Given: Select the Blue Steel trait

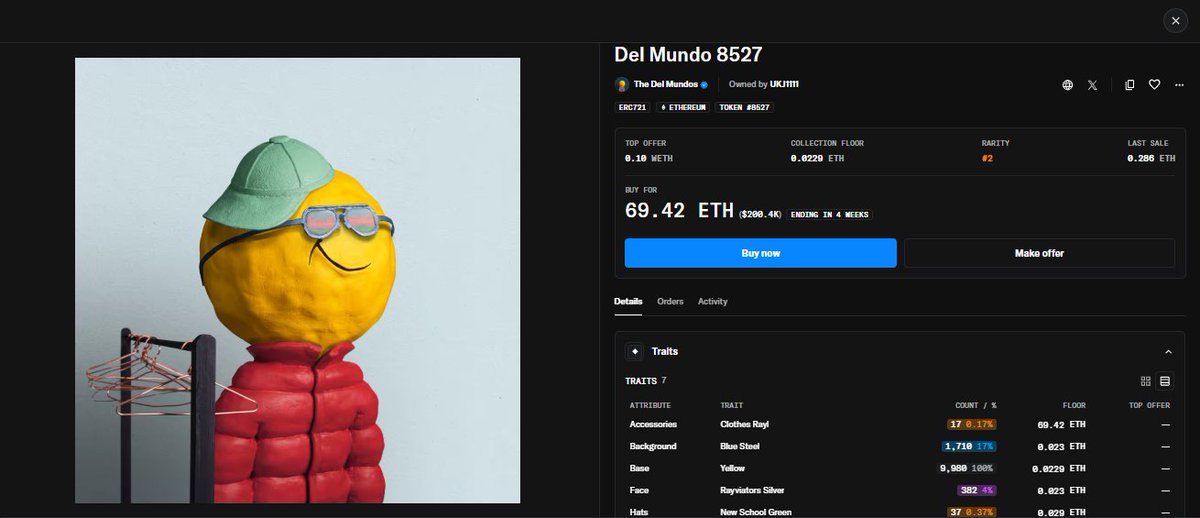Looking at the screenshot, I should (740, 446).
